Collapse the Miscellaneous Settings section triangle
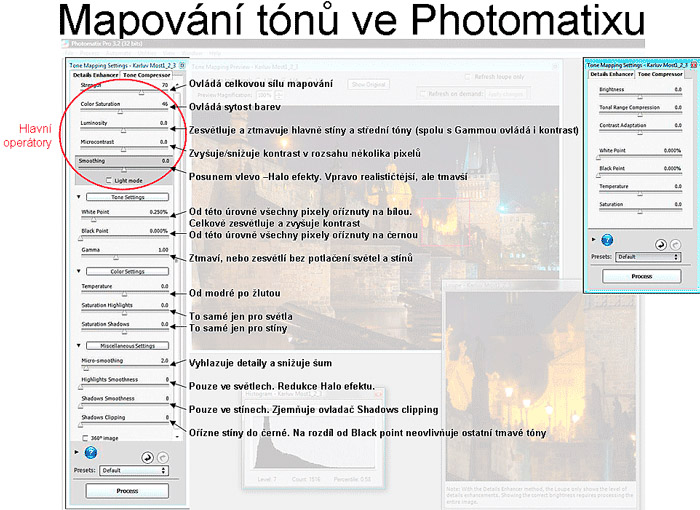Image resolution: width=700 pixels, height=510 pixels. coord(78,345)
